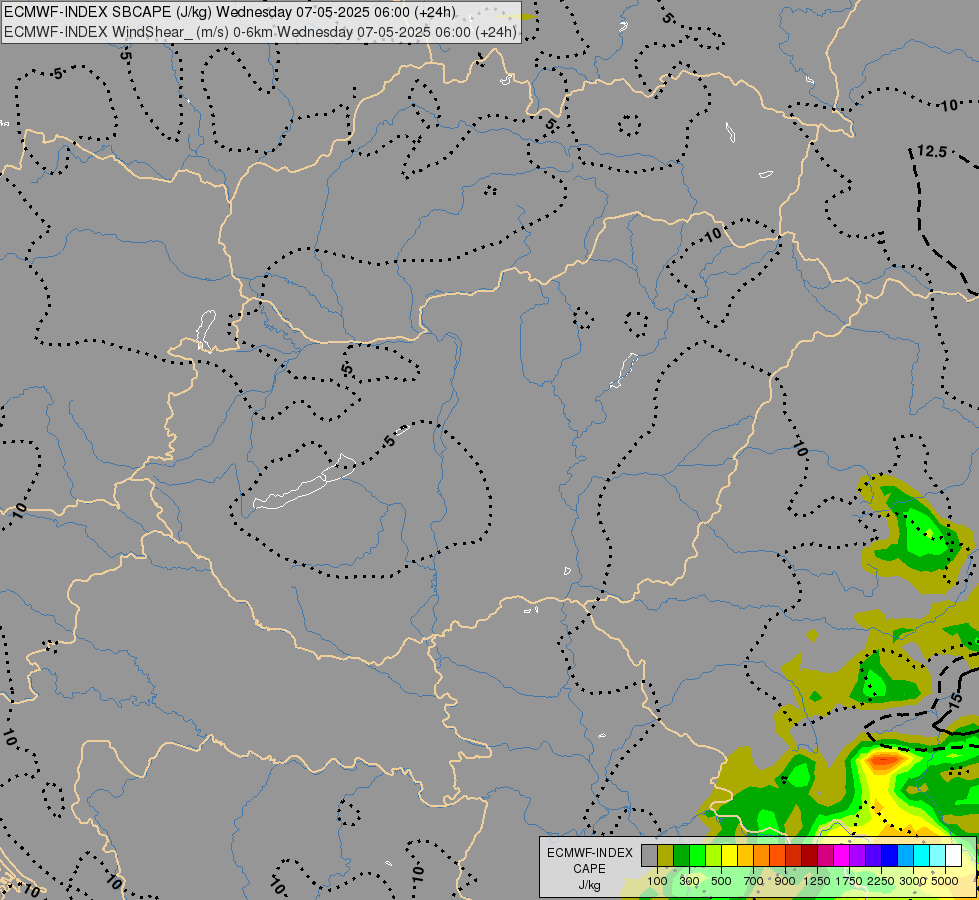979x900 pixels.
Task: Select the magenta legend swatch
Action: 841,855
